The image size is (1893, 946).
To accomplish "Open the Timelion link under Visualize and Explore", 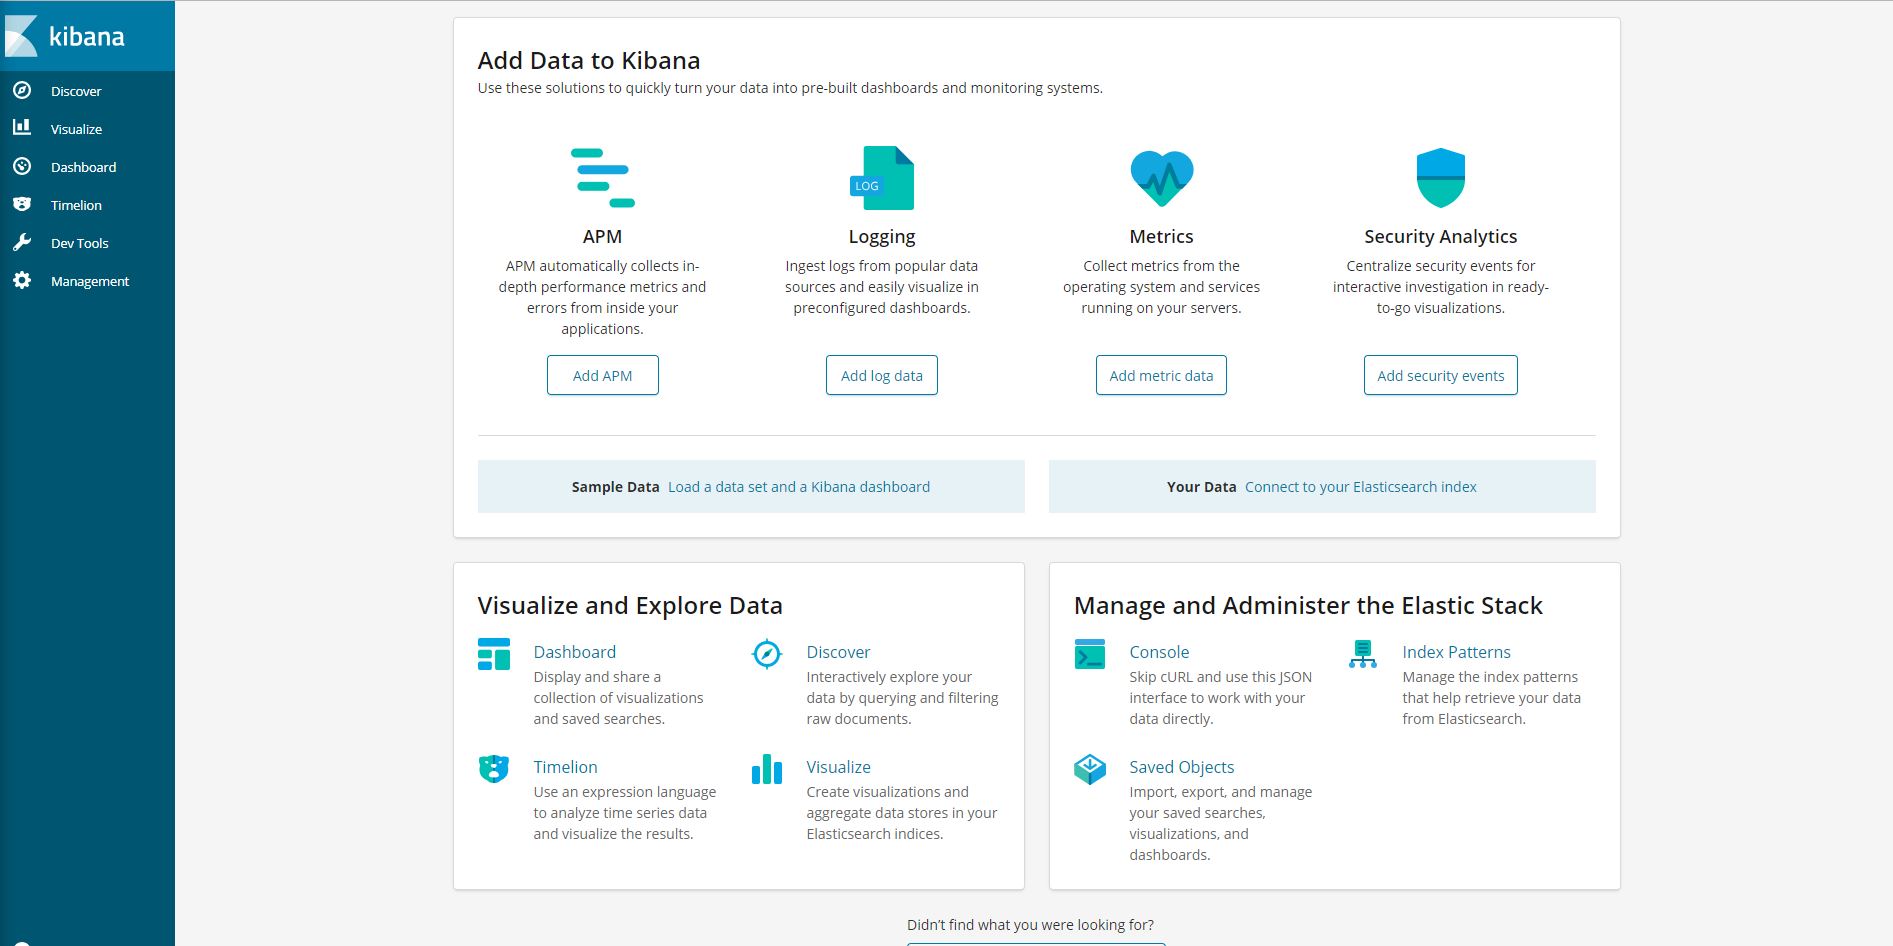I will pyautogui.click(x=565, y=767).
